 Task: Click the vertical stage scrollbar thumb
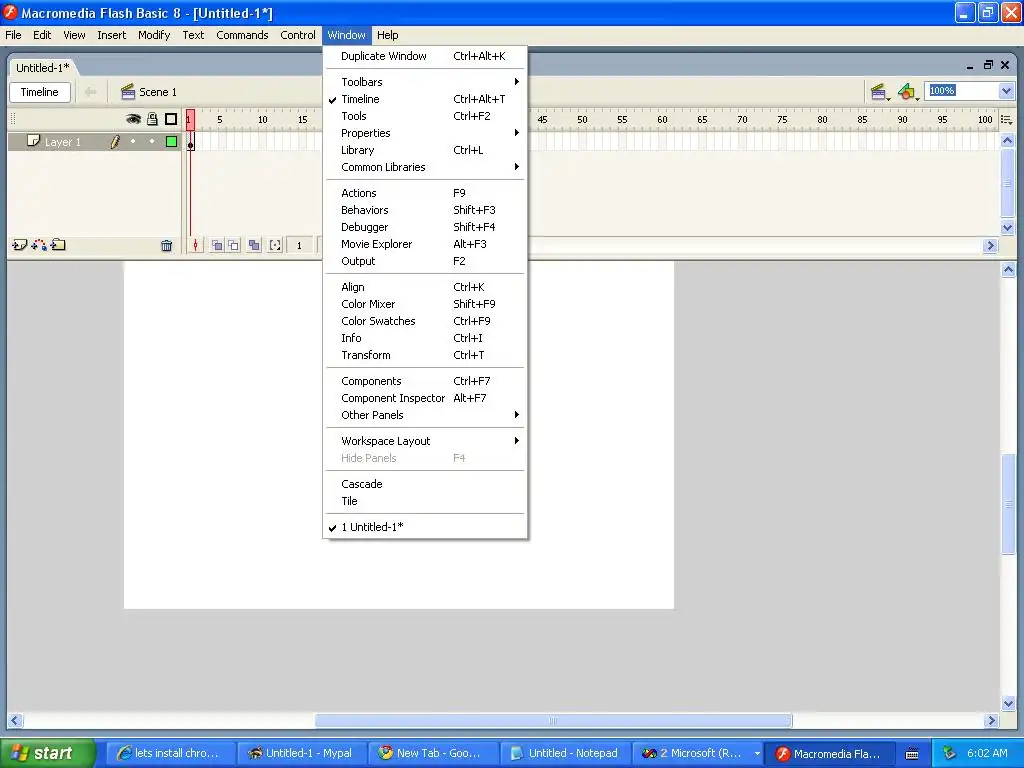1008,504
